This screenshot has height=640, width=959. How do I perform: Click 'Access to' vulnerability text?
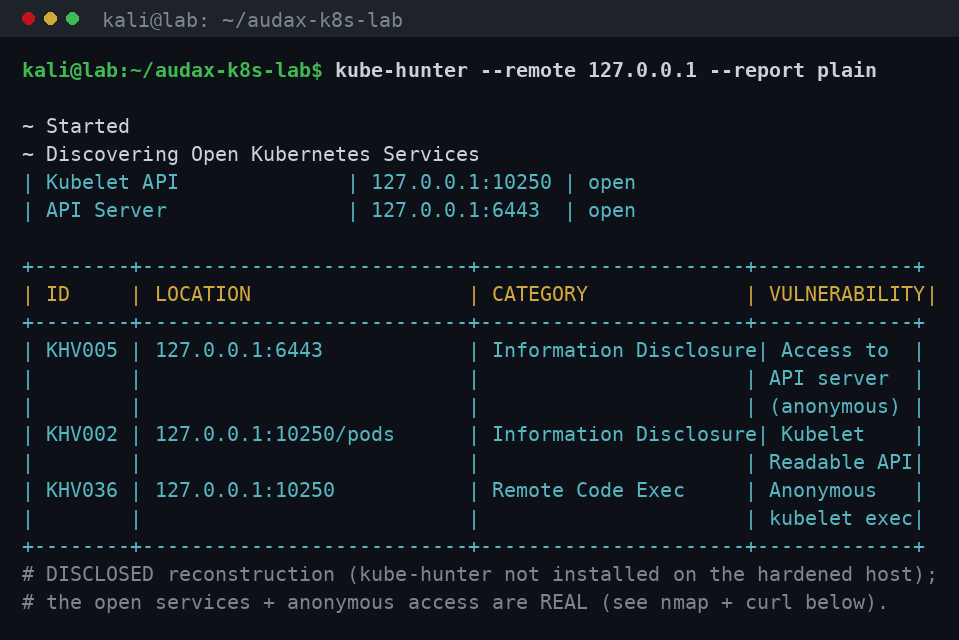tap(834, 351)
